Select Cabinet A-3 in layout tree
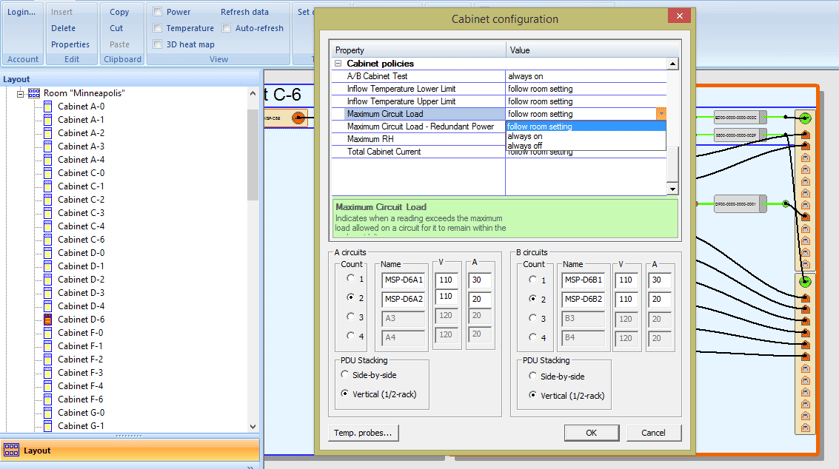This screenshot has height=469, width=839. coord(81,147)
